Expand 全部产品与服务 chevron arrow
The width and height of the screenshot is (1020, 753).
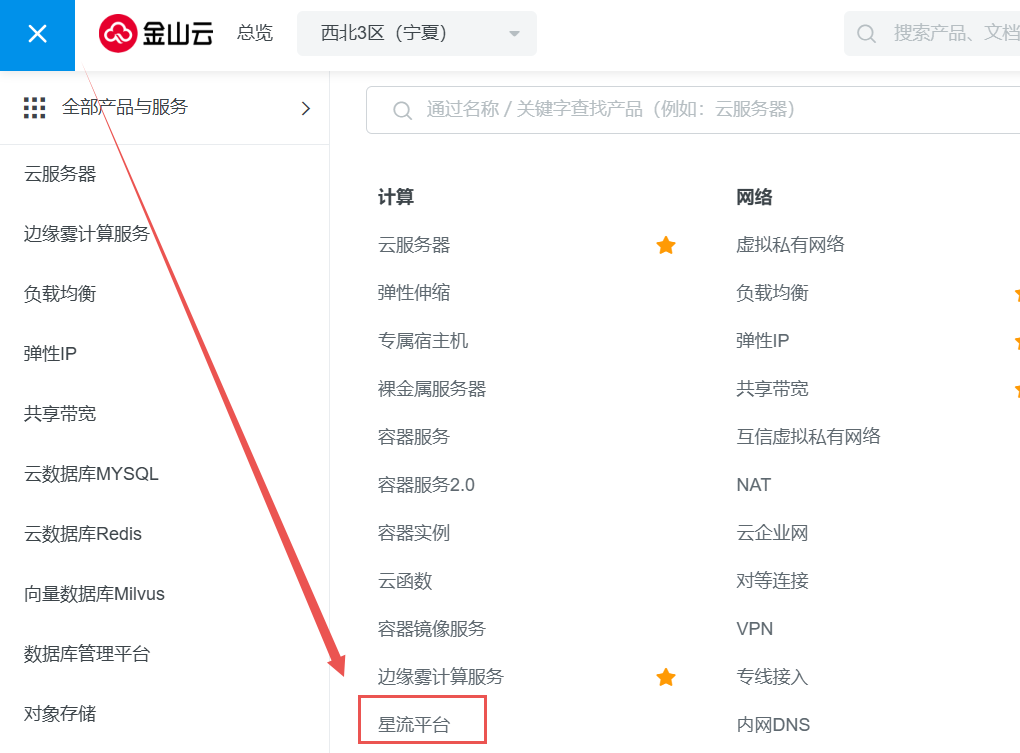306,108
